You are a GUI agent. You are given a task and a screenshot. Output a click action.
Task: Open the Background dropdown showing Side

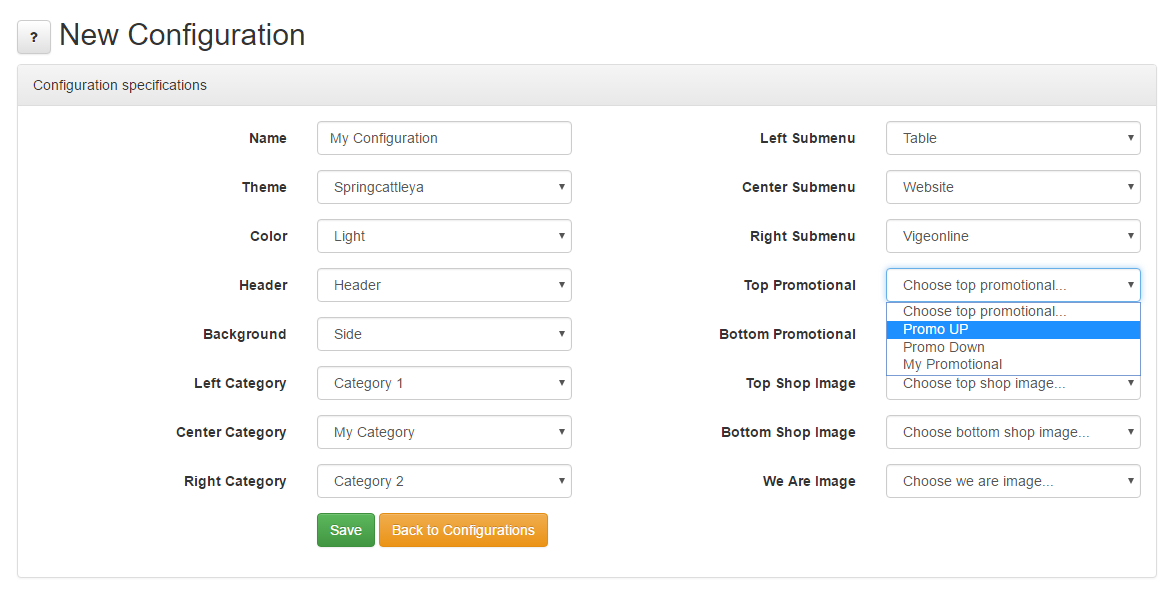point(444,334)
